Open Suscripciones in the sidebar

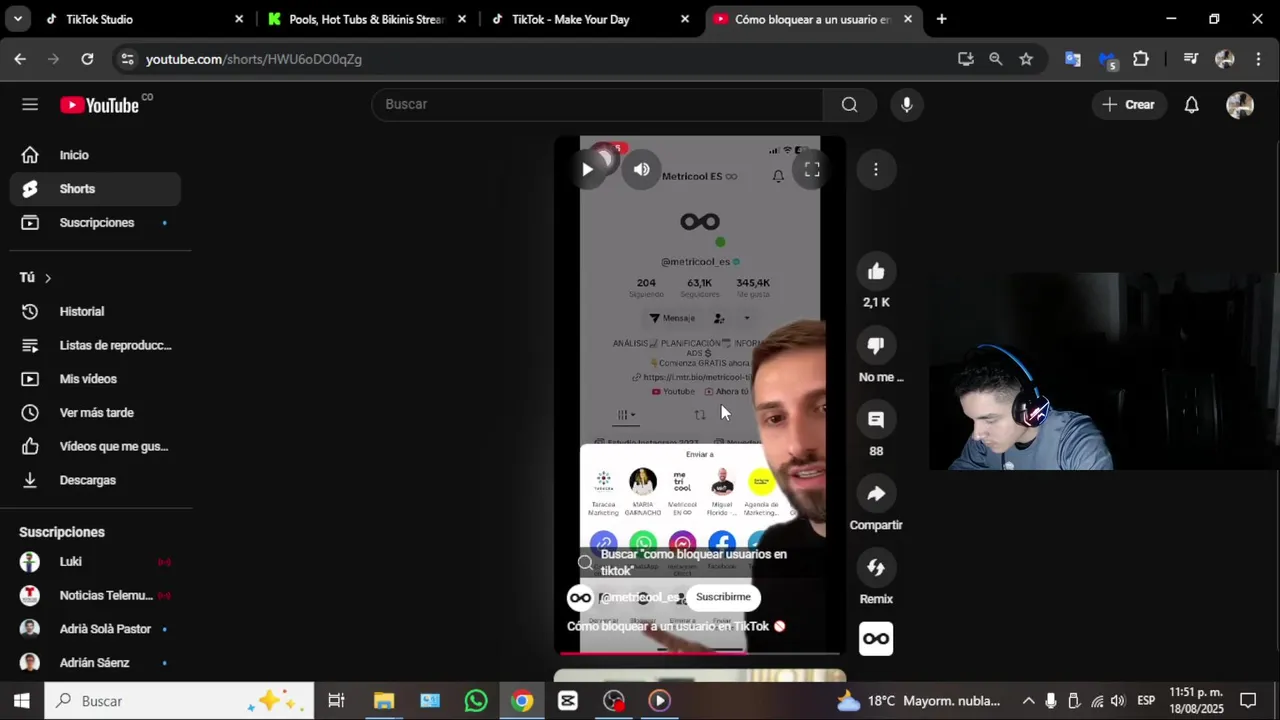pos(95,222)
